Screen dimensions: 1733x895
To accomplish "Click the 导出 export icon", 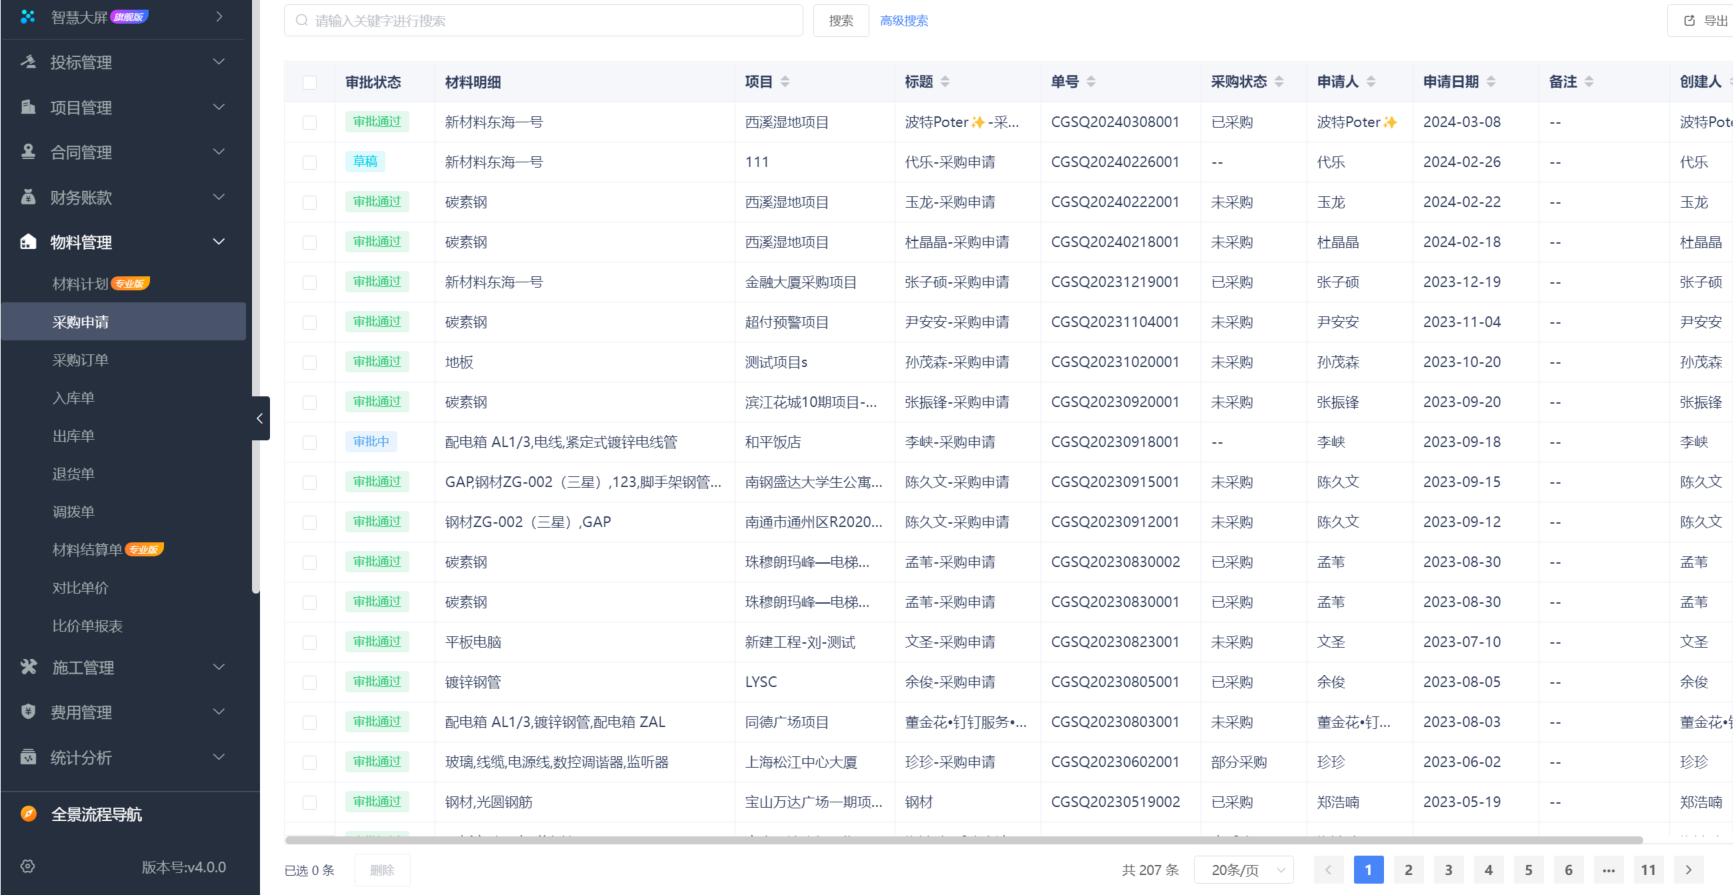I will pos(1689,20).
